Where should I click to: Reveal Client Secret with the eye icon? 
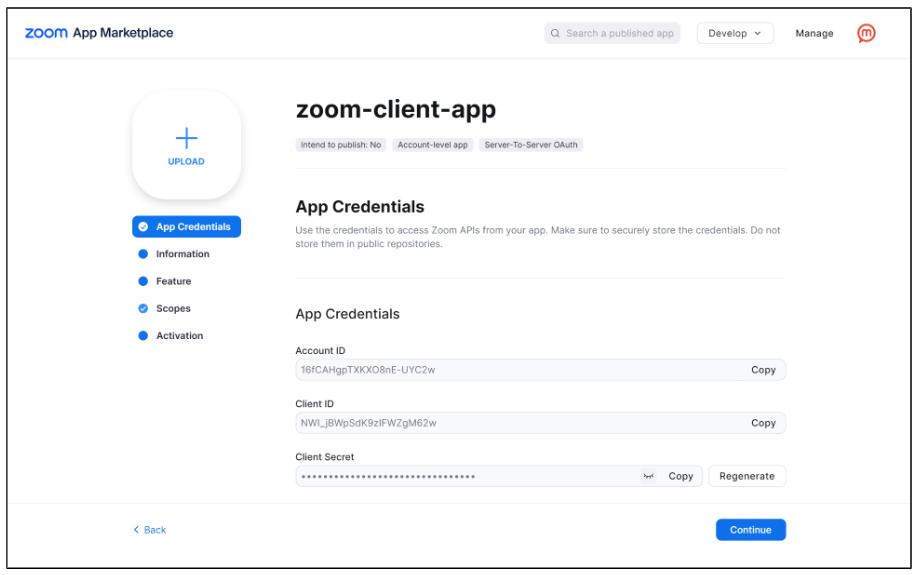click(x=648, y=476)
